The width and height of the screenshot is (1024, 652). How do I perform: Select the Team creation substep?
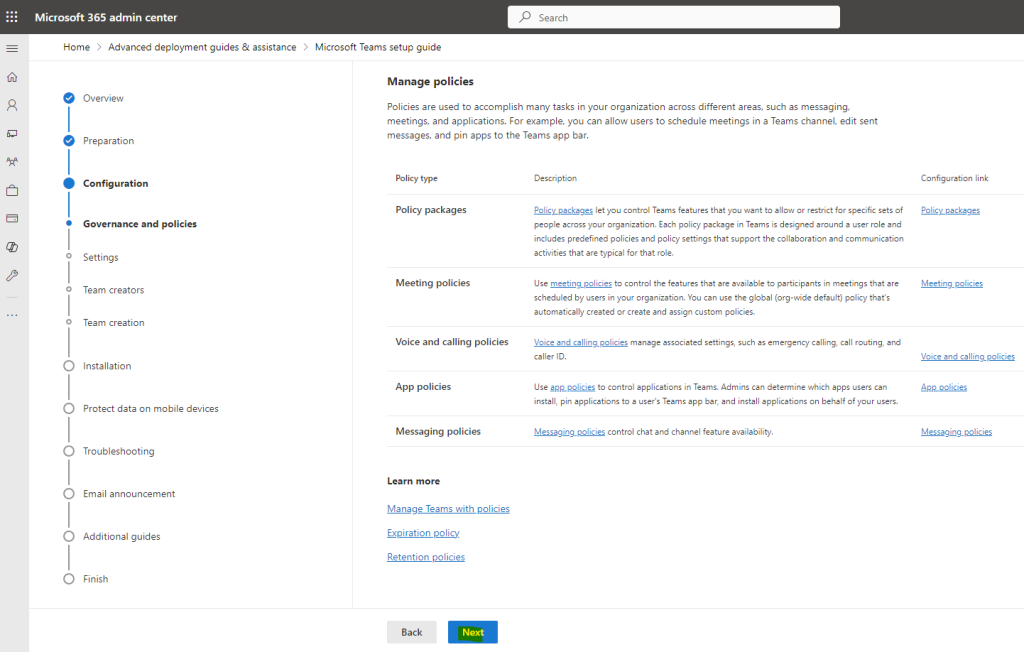114,323
